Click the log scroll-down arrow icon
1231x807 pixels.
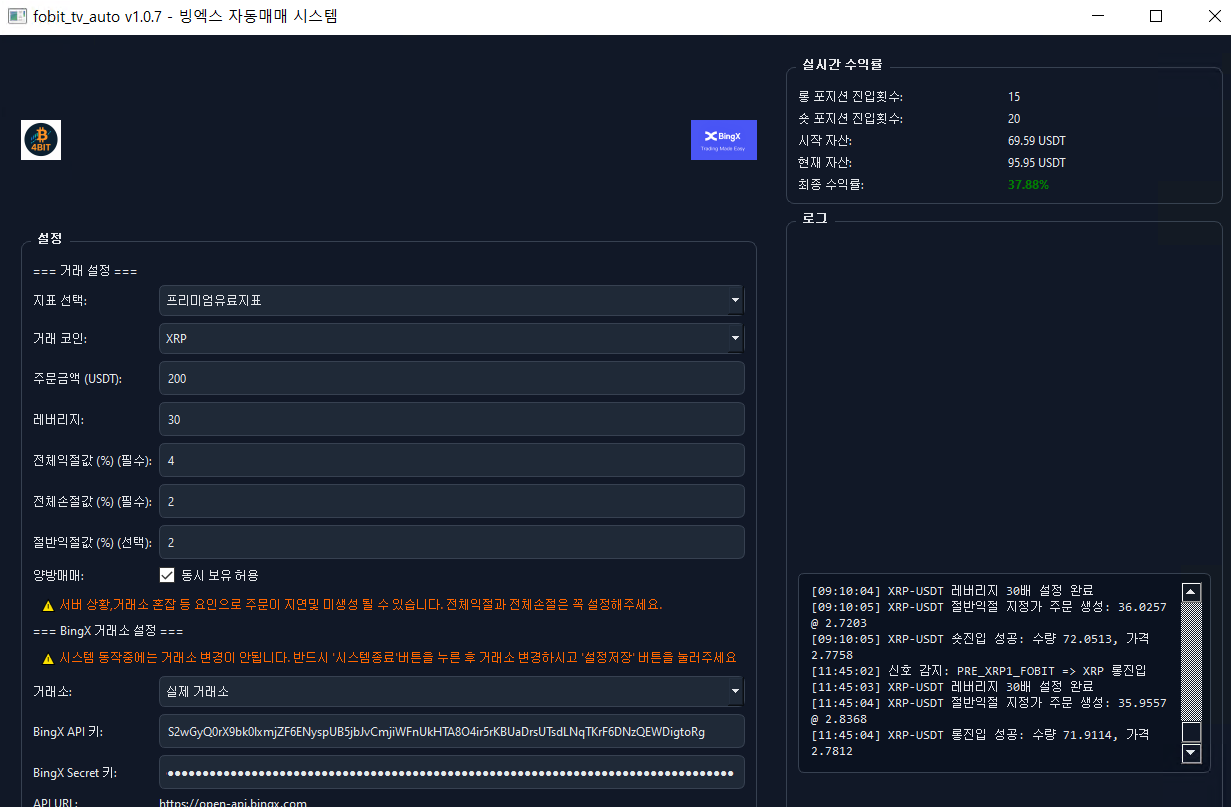(x=1190, y=753)
